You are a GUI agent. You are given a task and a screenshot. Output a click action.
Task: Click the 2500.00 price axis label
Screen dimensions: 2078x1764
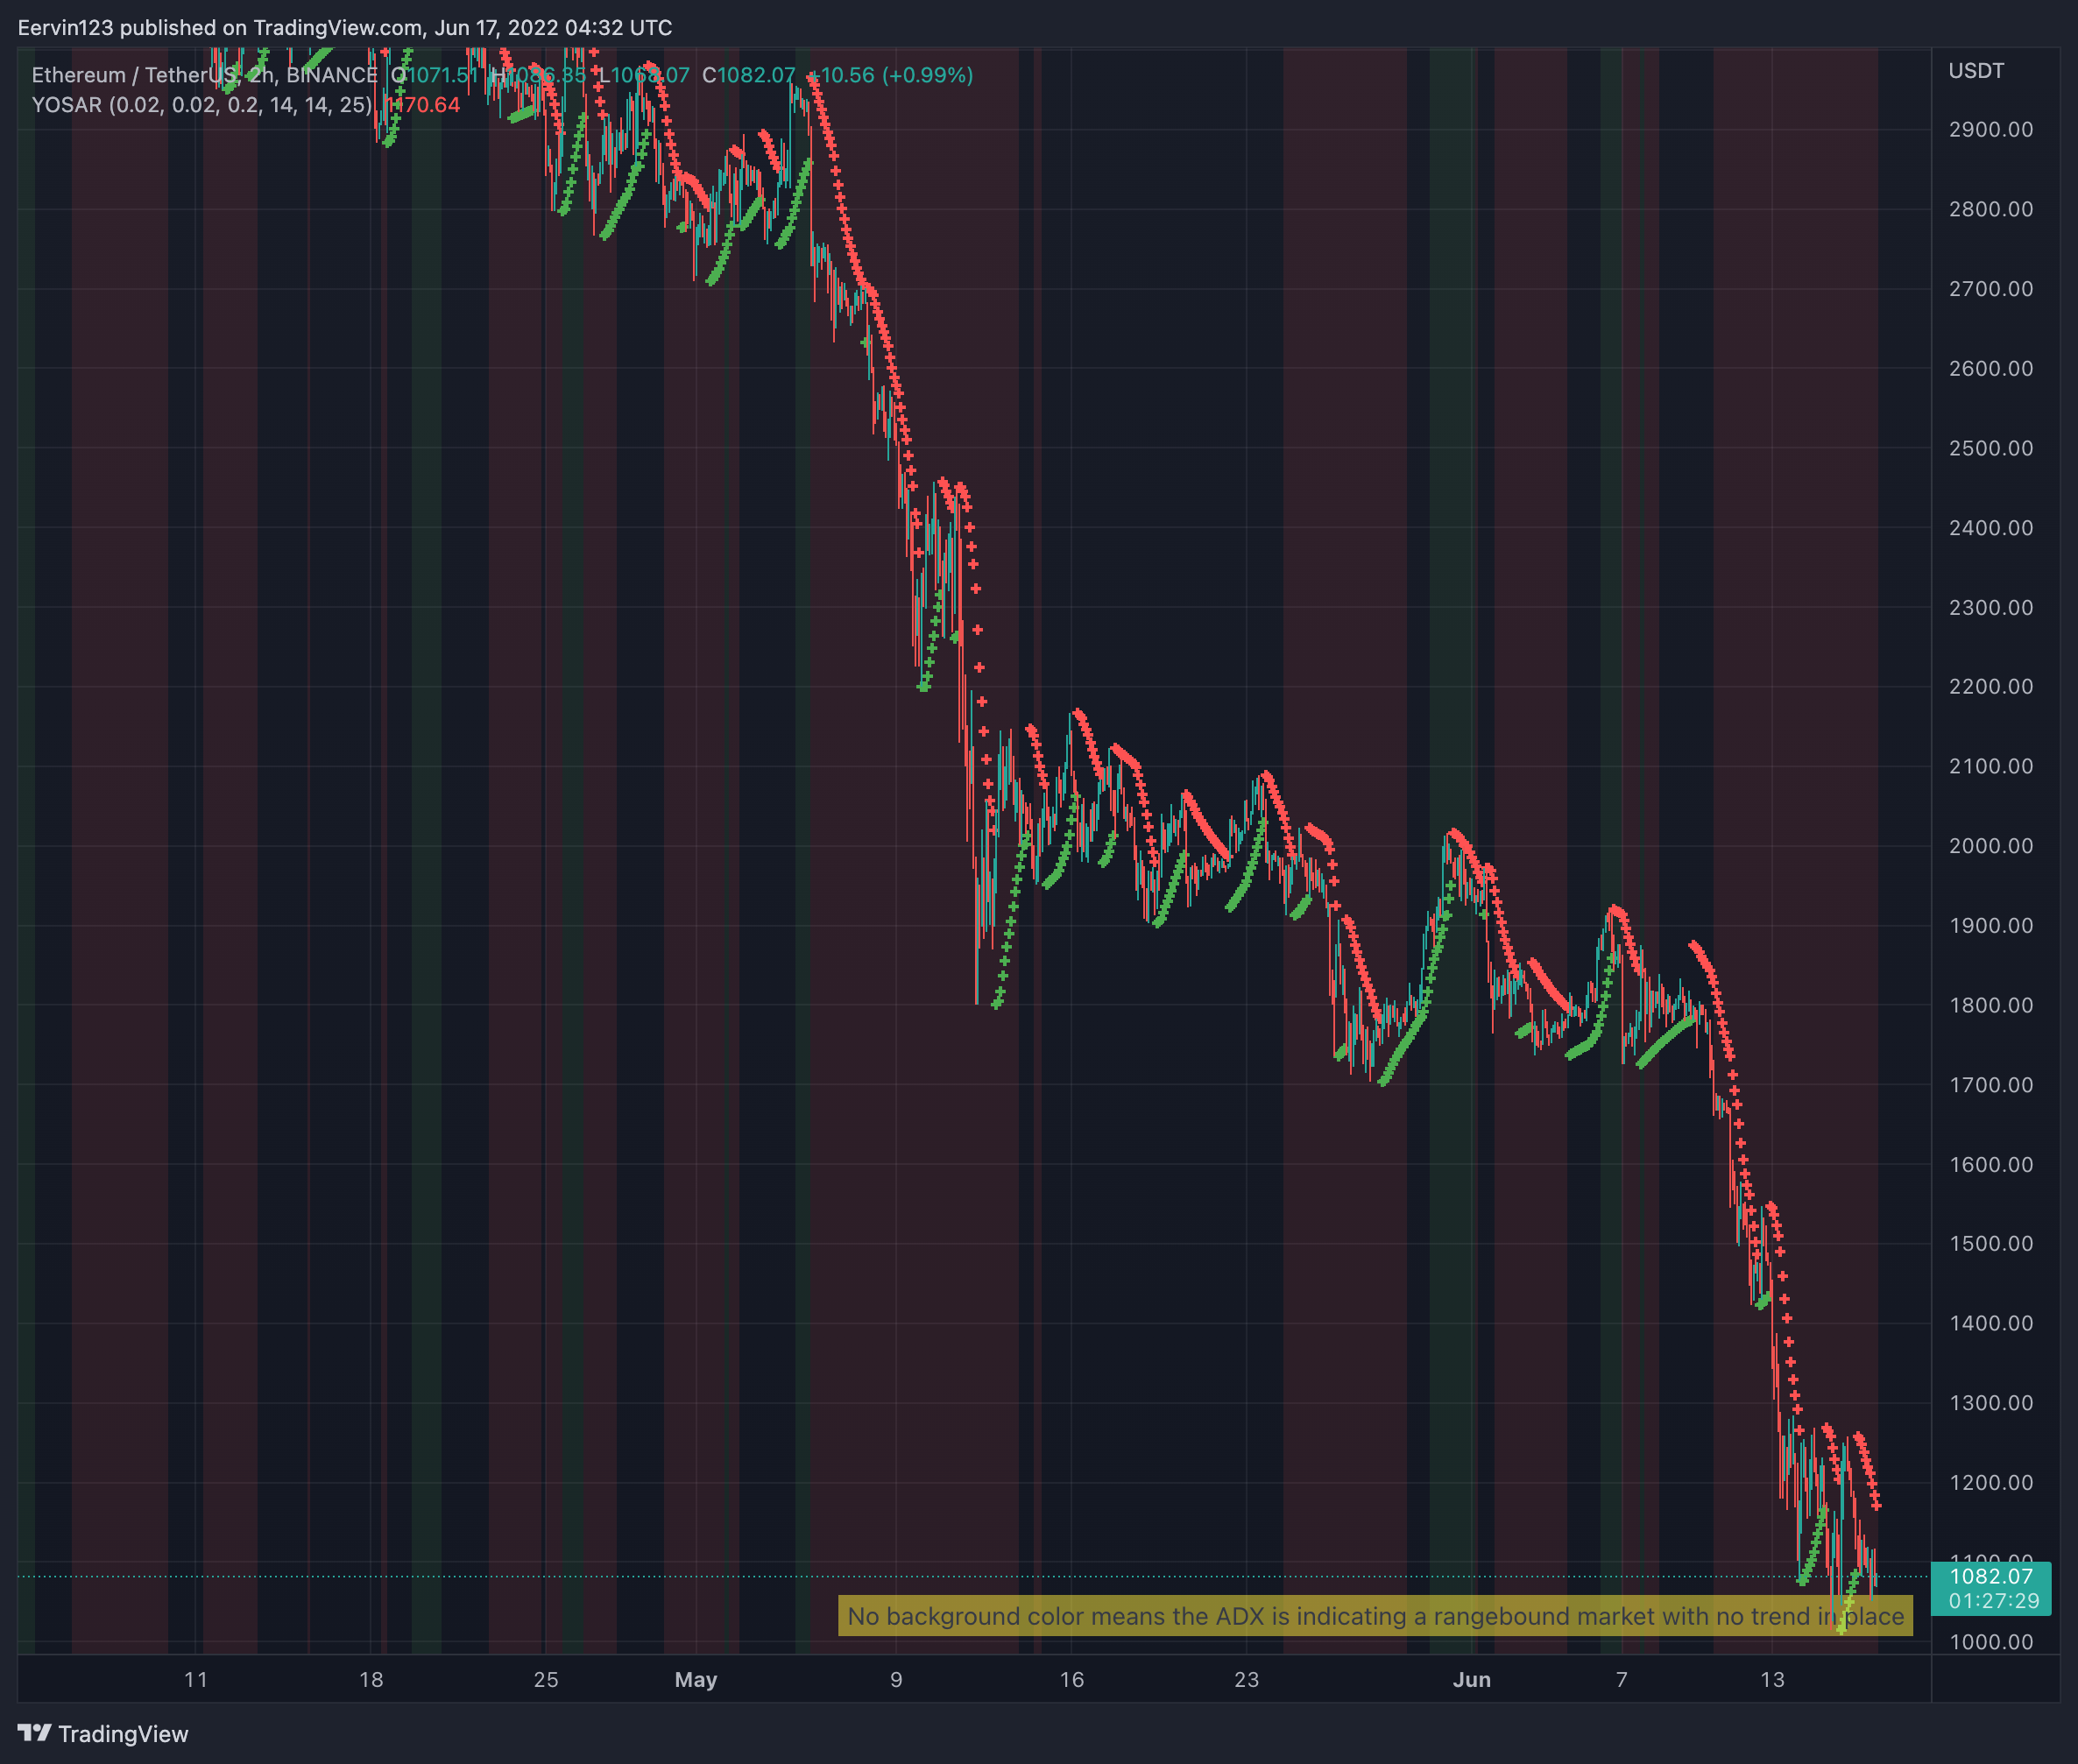1990,448
